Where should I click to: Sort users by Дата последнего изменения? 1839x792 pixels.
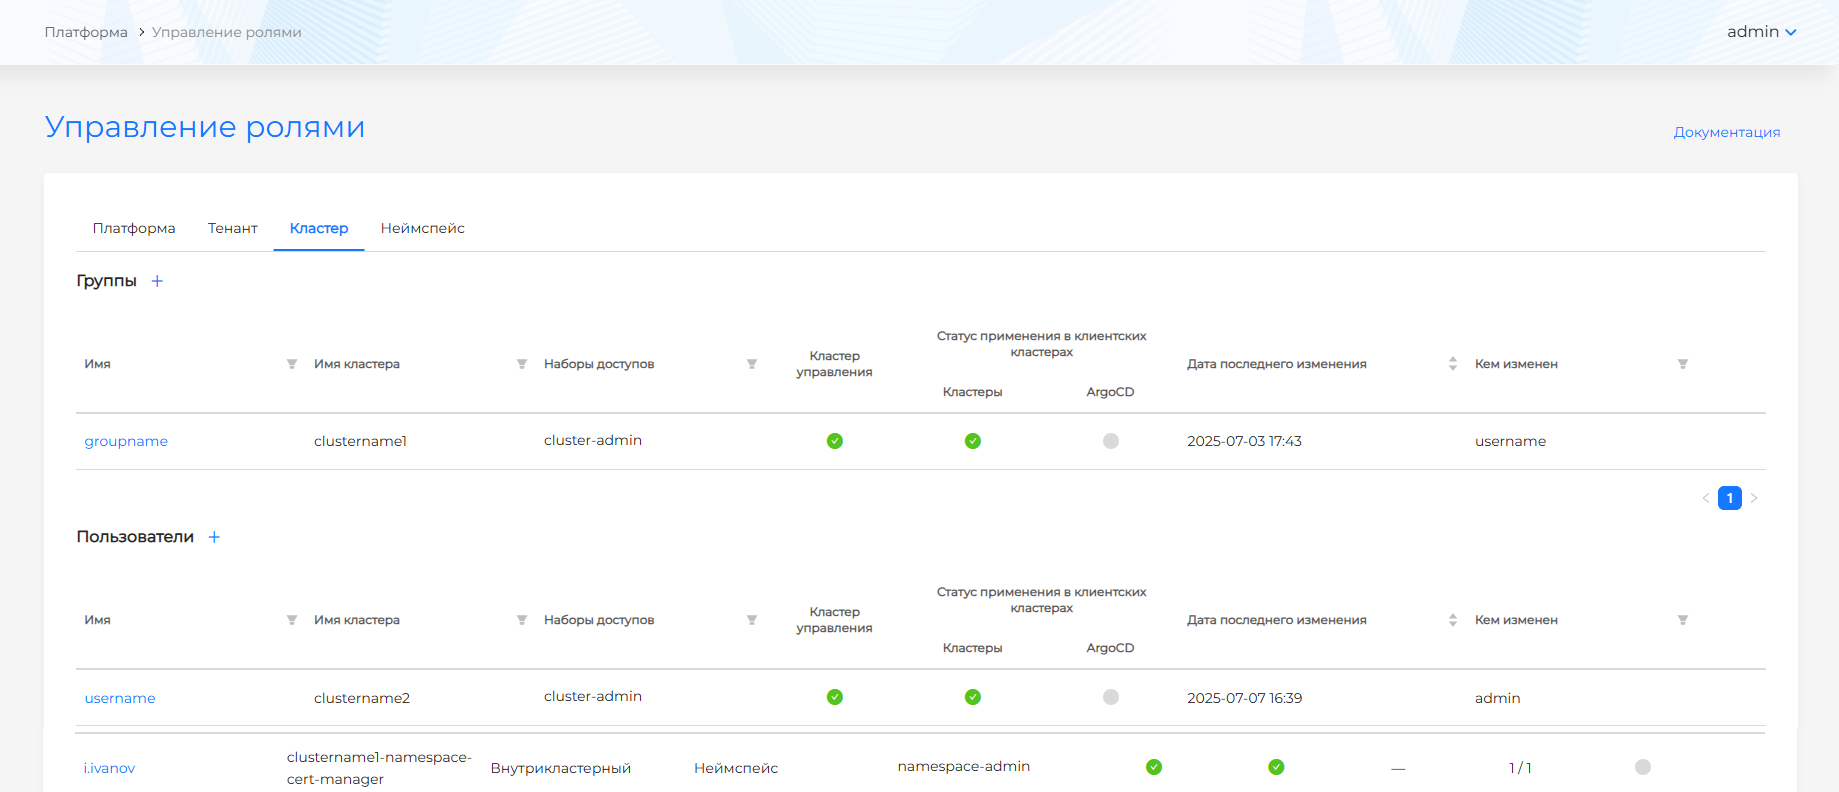pyautogui.click(x=1453, y=620)
